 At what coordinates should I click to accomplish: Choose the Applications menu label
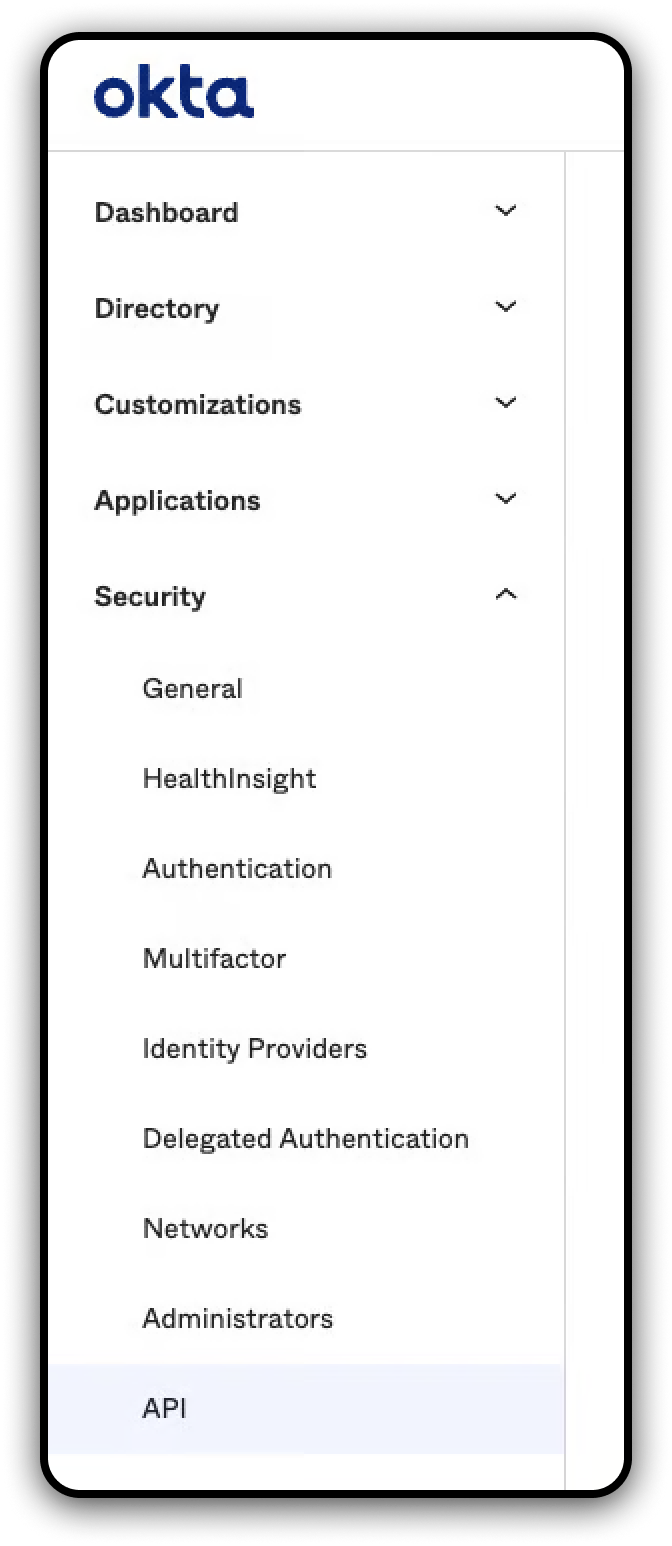pos(177,500)
